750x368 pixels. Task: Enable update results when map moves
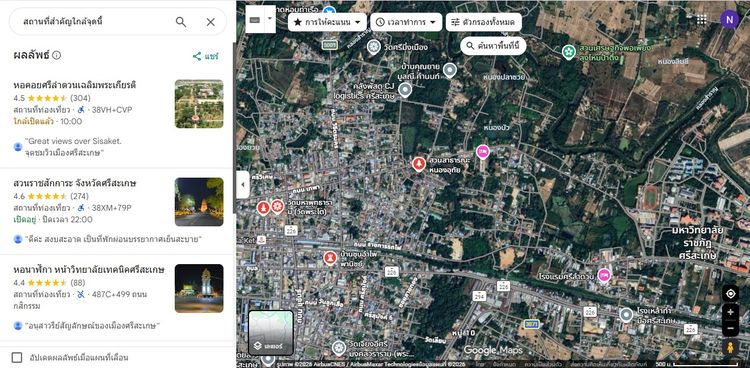click(x=17, y=357)
